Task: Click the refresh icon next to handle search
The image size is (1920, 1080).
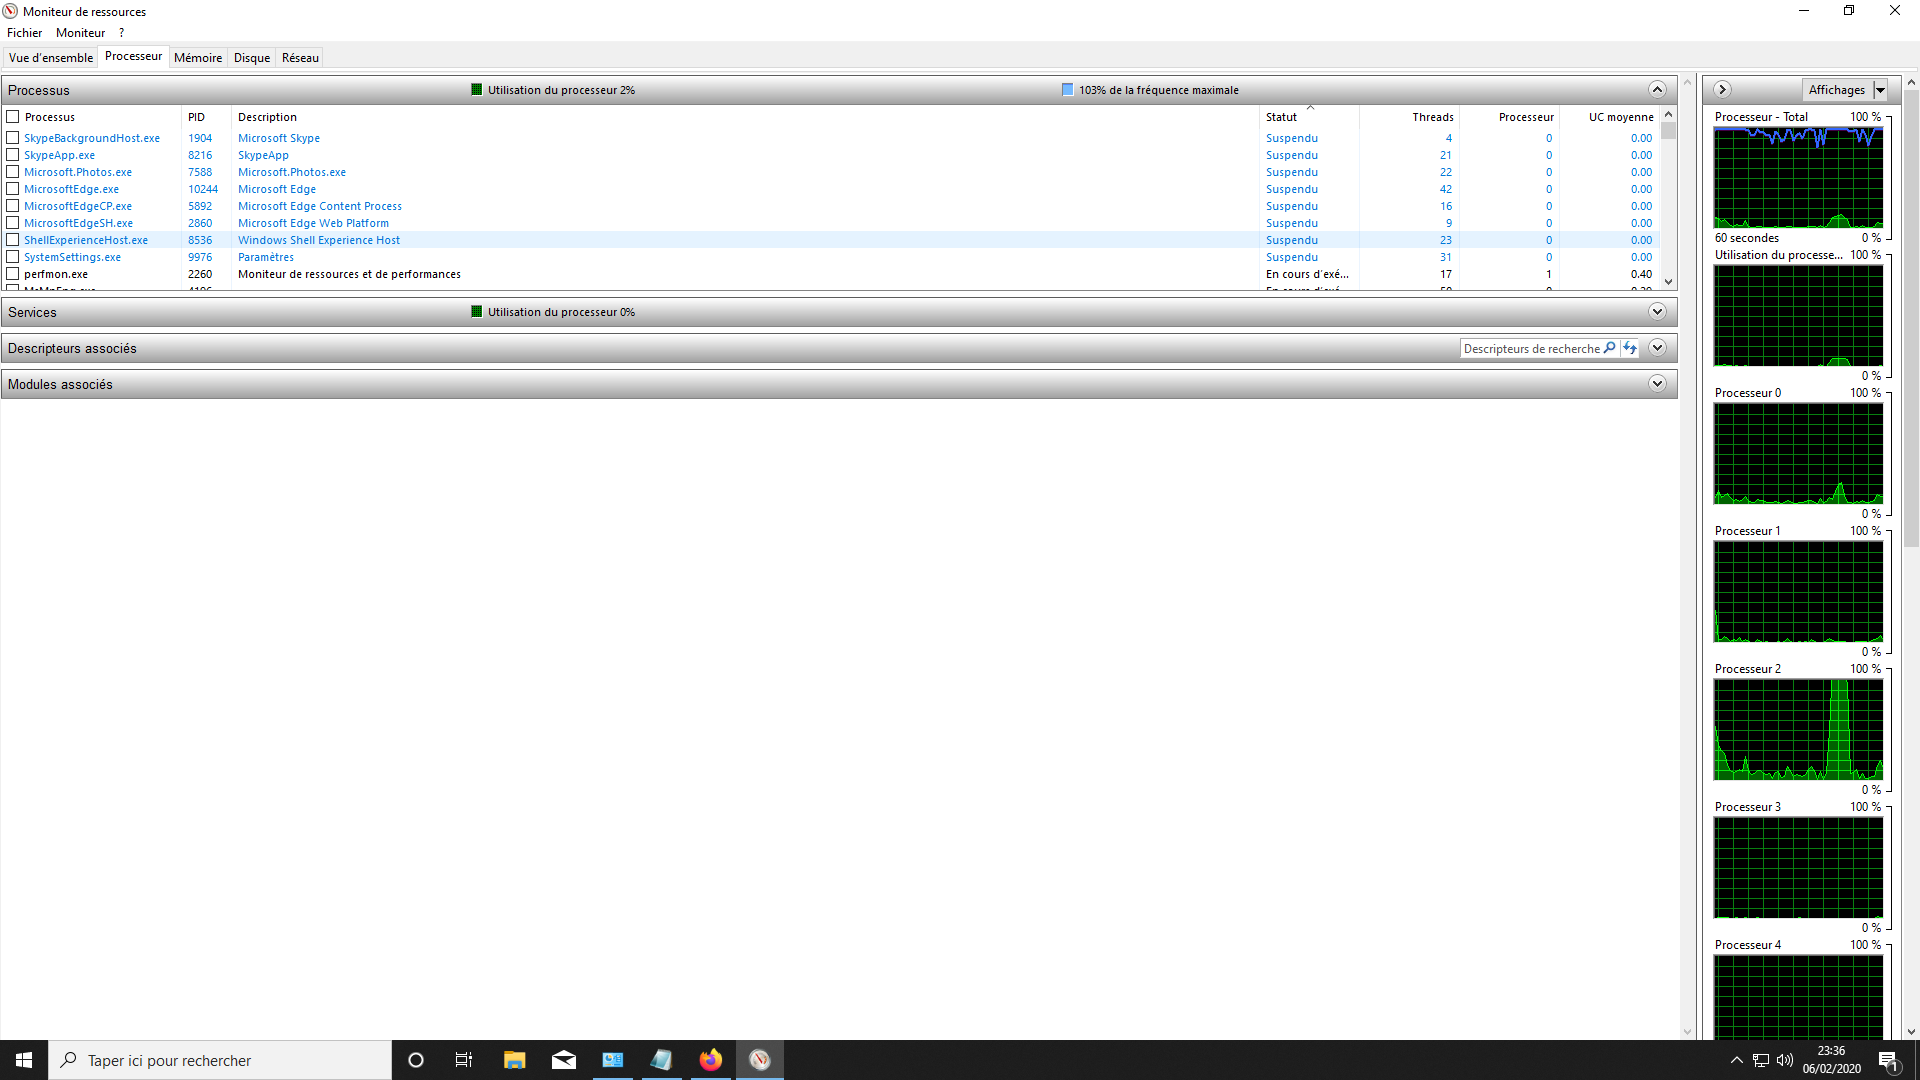Action: pyautogui.click(x=1630, y=348)
